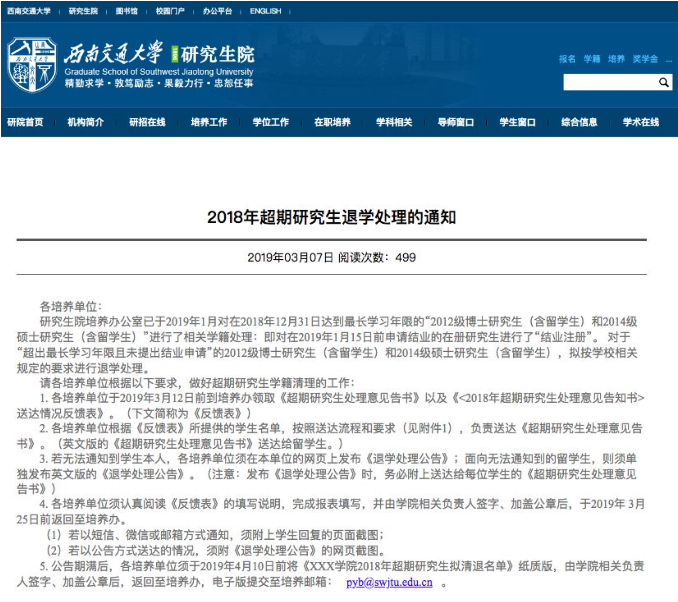The image size is (678, 602).
Task: Go to the 培养工作 menu
Action: click(209, 122)
